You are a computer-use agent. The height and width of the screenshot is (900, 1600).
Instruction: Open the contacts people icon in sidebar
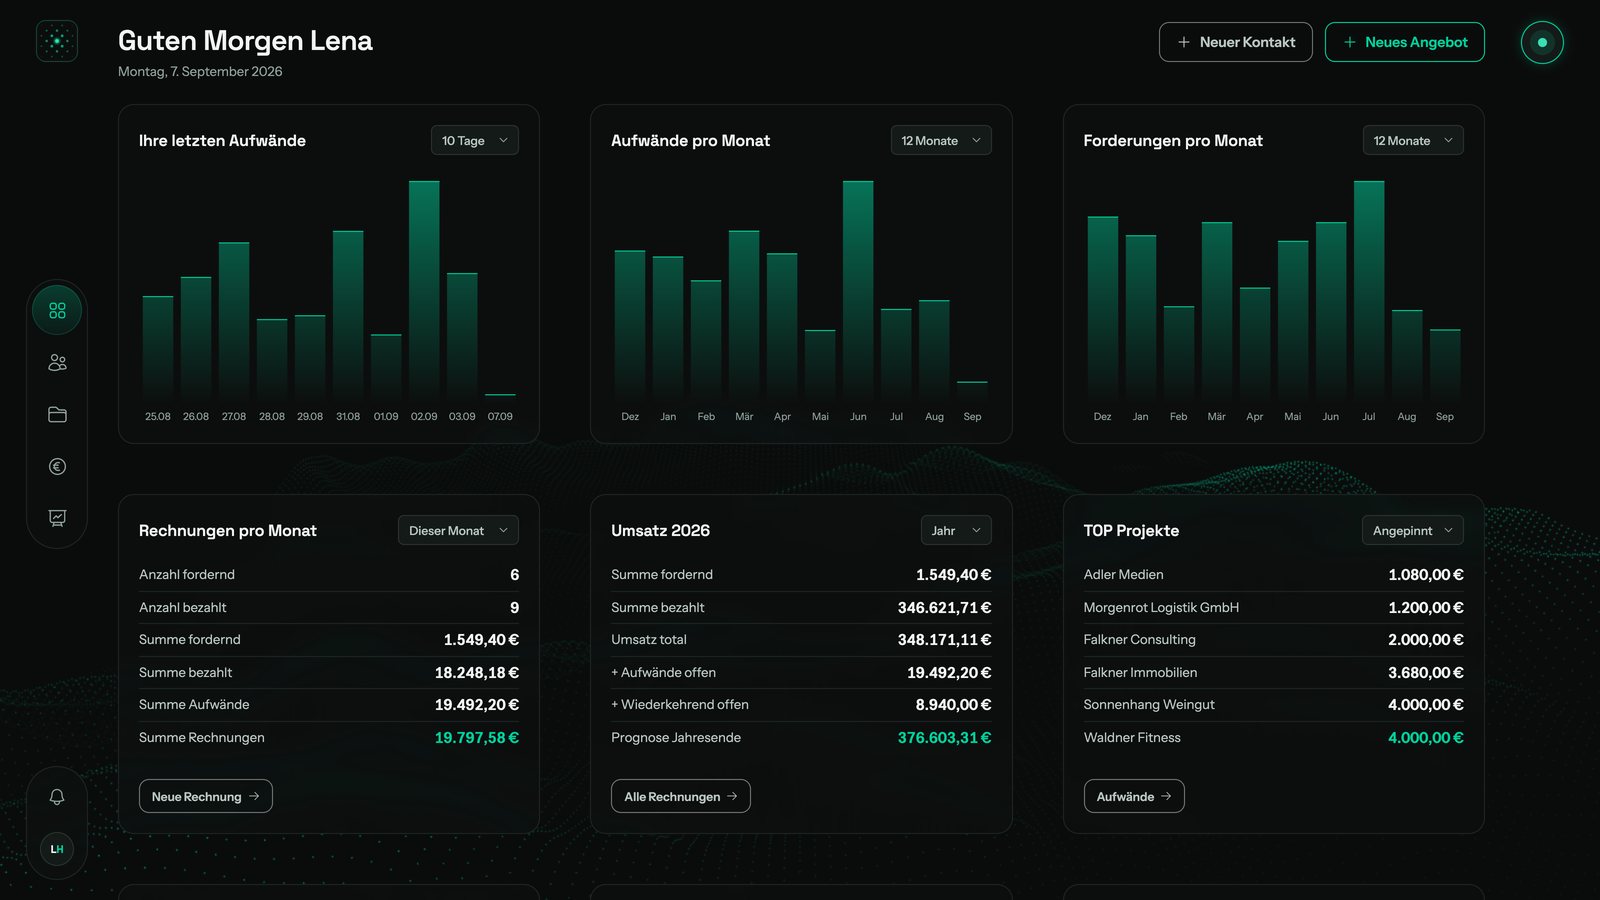click(57, 363)
